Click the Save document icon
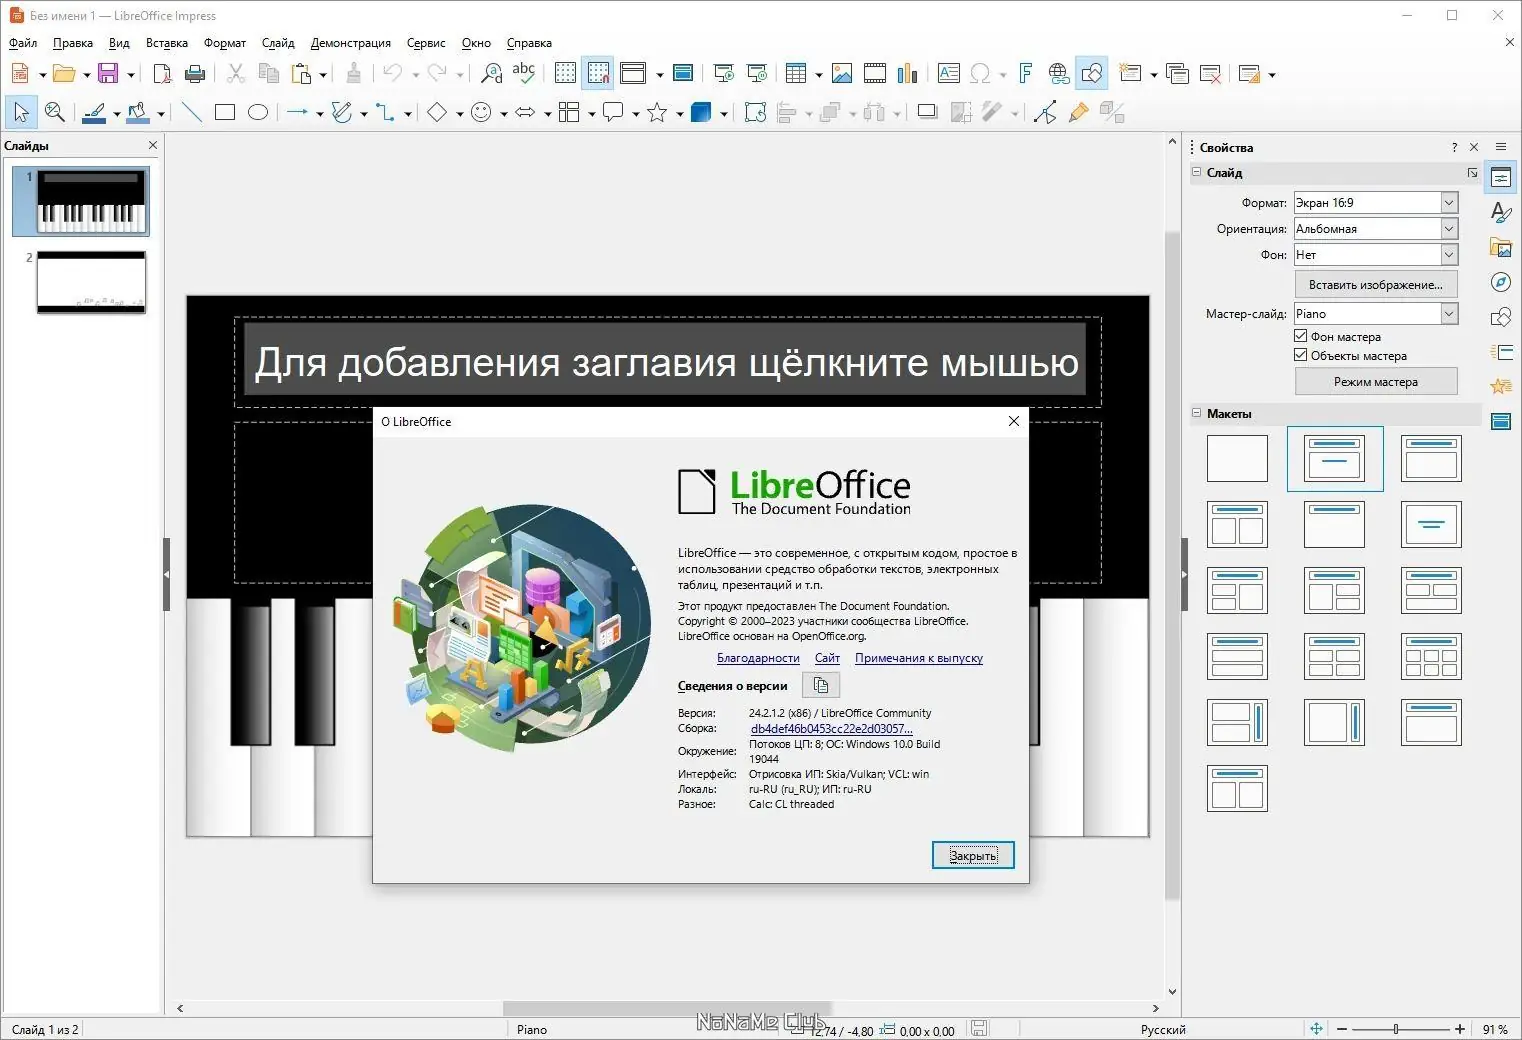Image resolution: width=1522 pixels, height=1040 pixels. (108, 74)
